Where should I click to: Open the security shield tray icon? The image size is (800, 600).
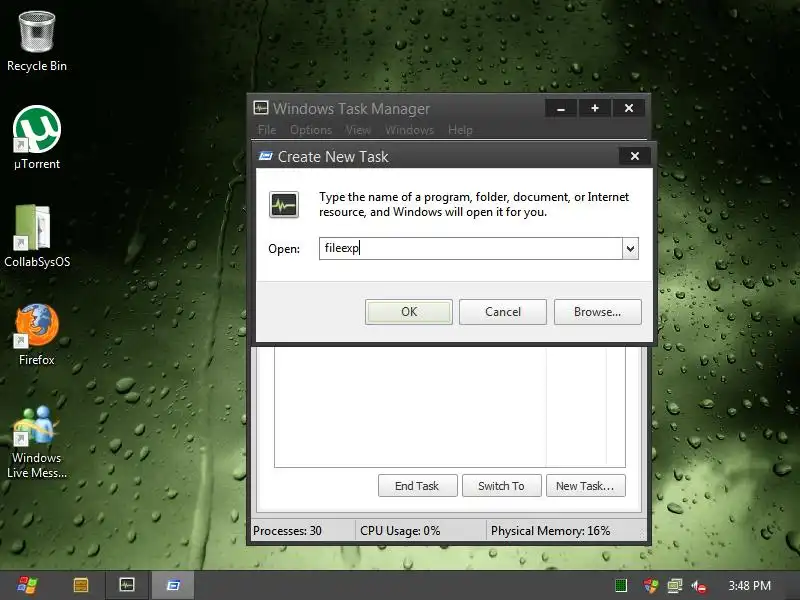[651, 586]
